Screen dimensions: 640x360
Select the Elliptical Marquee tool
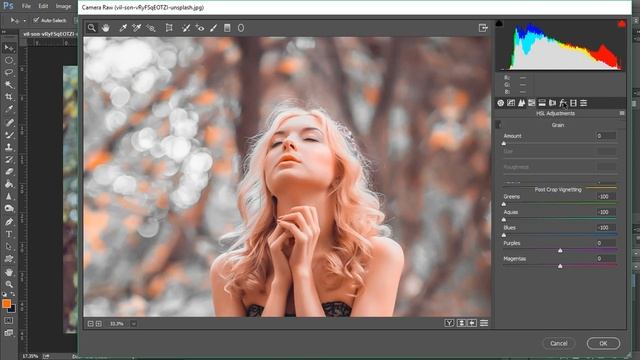point(9,60)
